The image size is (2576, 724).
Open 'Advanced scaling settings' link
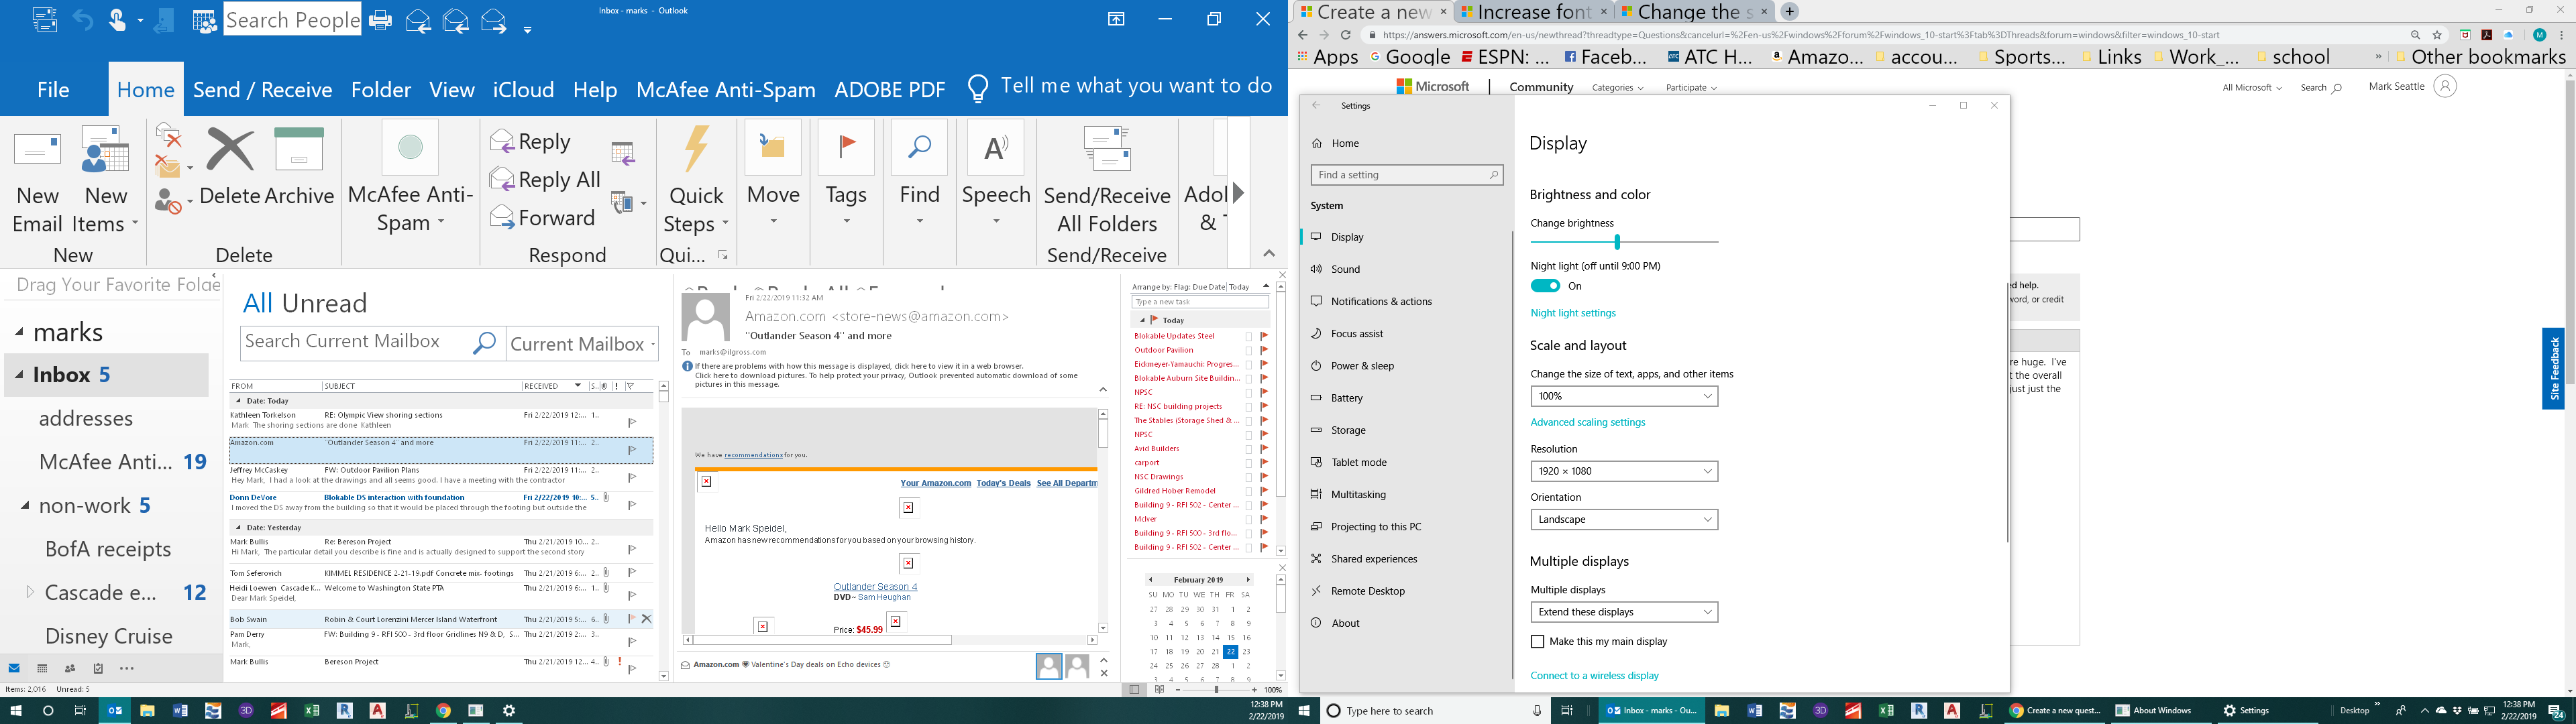click(x=1587, y=422)
